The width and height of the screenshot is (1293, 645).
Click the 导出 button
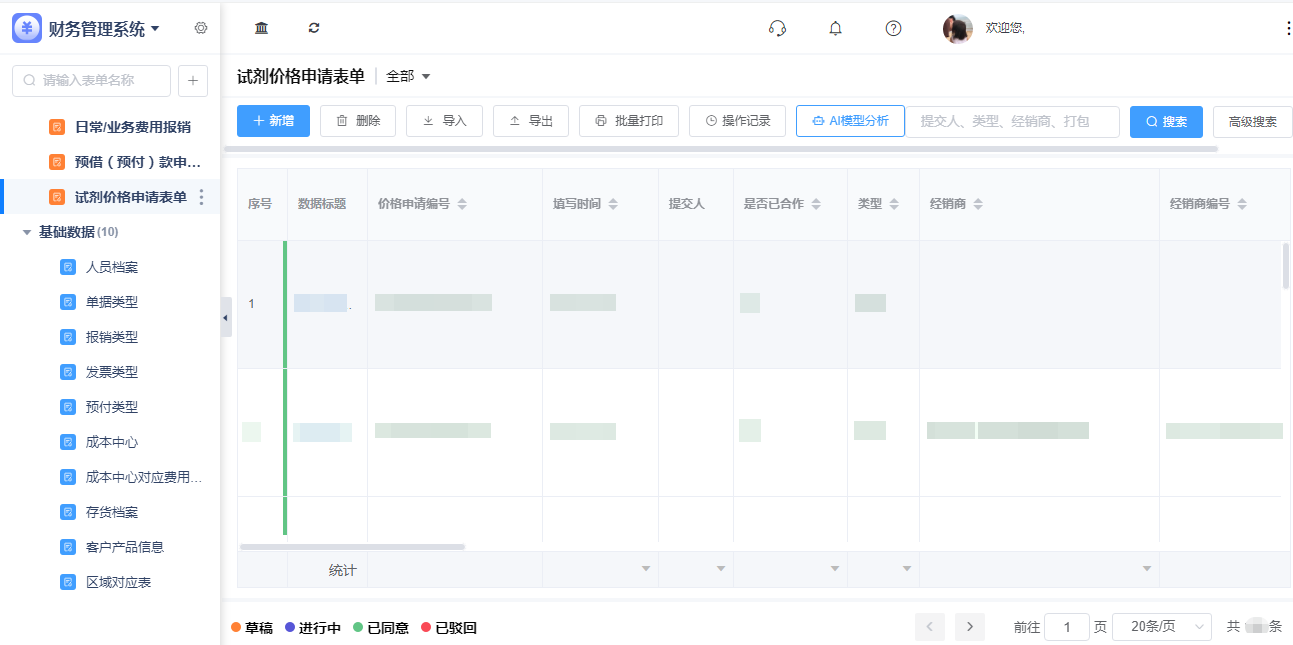tap(531, 121)
